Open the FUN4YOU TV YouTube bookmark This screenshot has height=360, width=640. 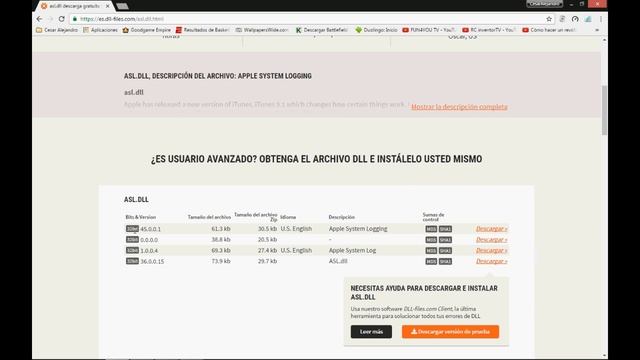tap(429, 30)
